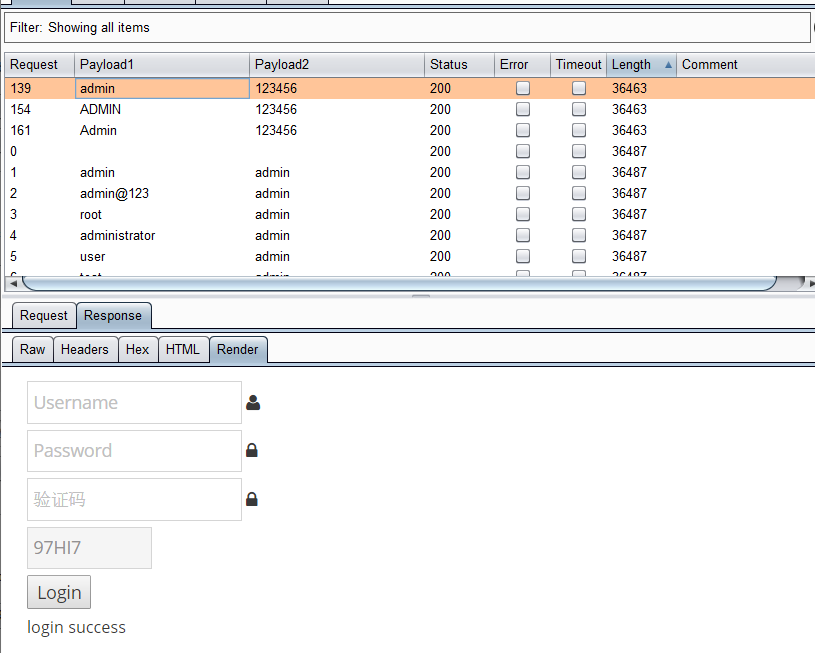The width and height of the screenshot is (815, 653).
Task: Open the HTML response tab
Action: [183, 349]
